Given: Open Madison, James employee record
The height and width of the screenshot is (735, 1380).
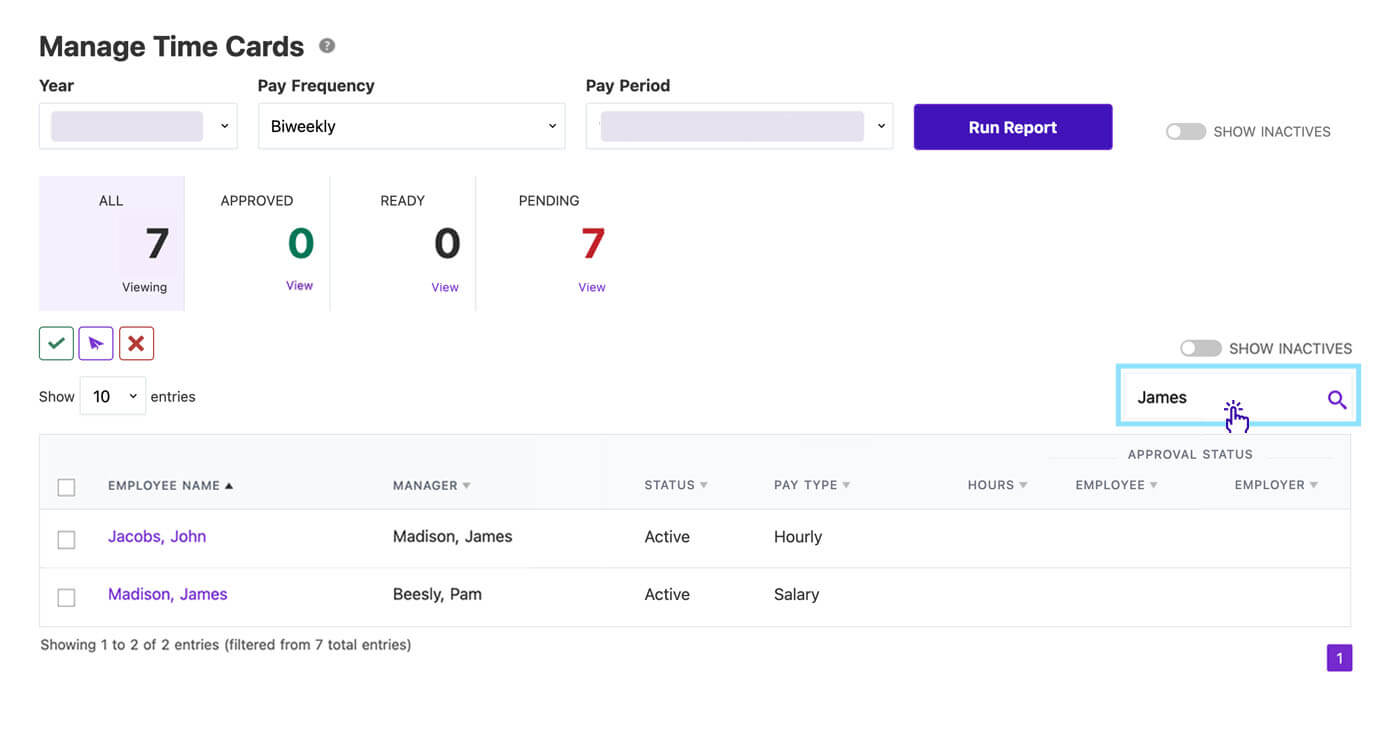Looking at the screenshot, I should tap(167, 593).
